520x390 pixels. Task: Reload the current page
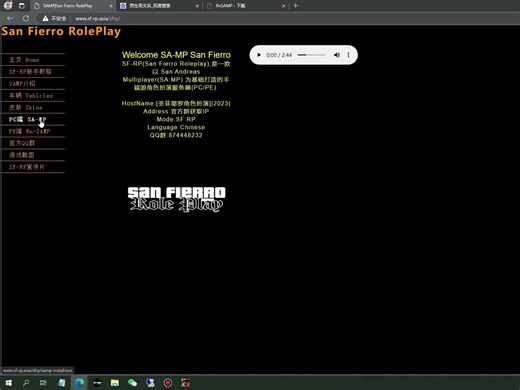pyautogui.click(x=26, y=18)
